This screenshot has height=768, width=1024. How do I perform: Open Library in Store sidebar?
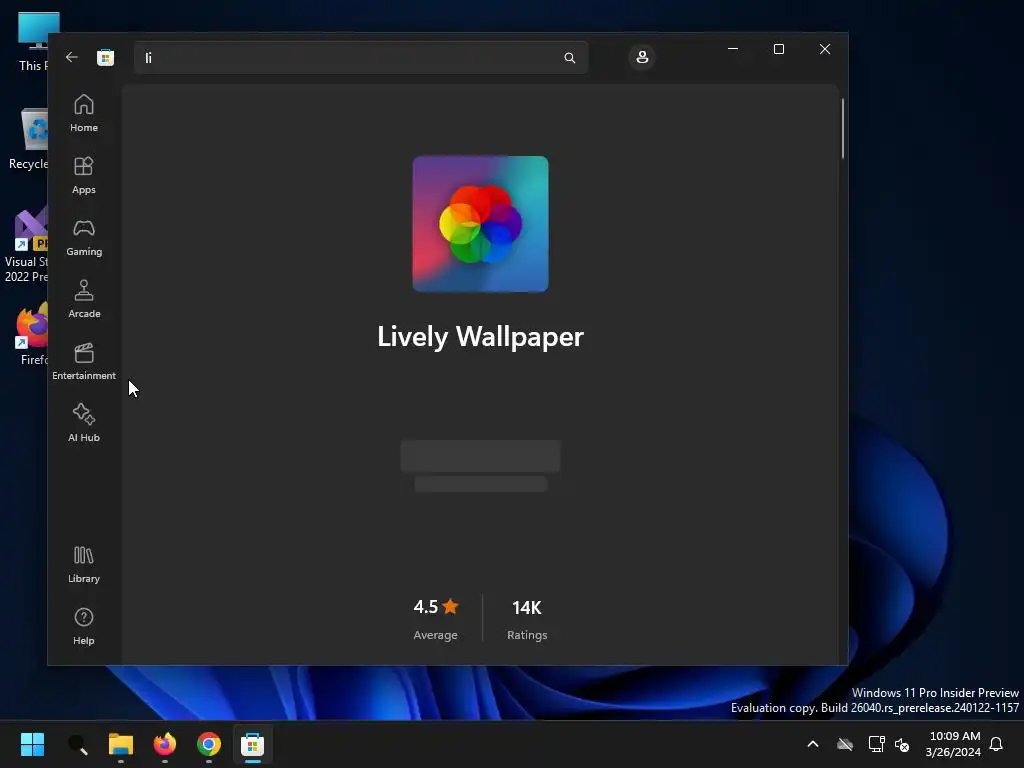[x=84, y=565]
